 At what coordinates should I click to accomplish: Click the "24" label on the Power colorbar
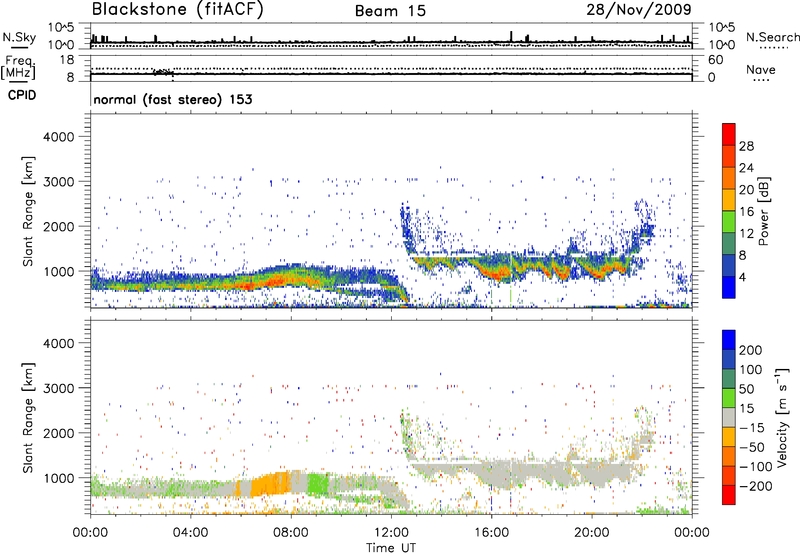[746, 168]
